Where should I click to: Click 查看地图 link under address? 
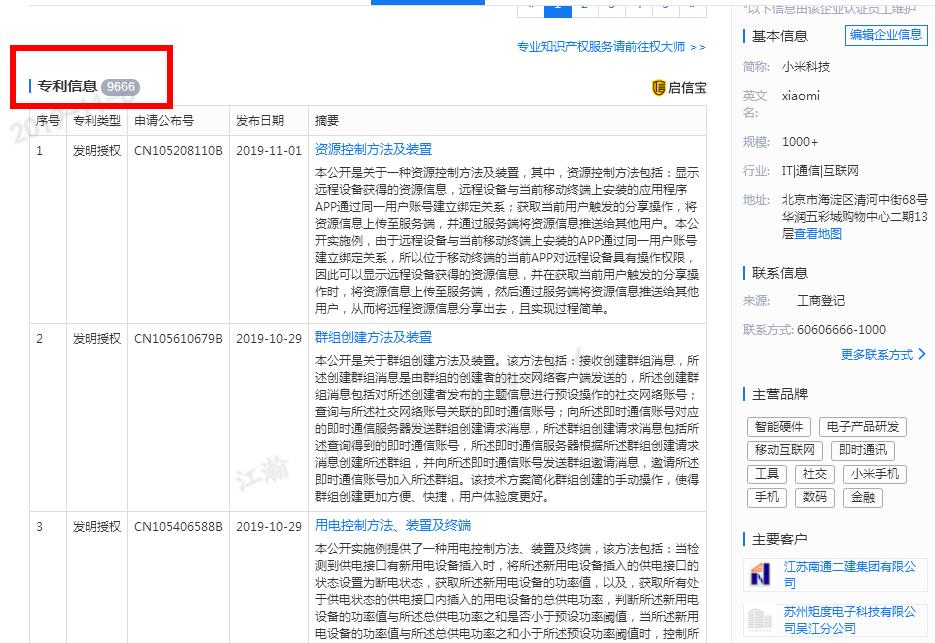[x=818, y=234]
